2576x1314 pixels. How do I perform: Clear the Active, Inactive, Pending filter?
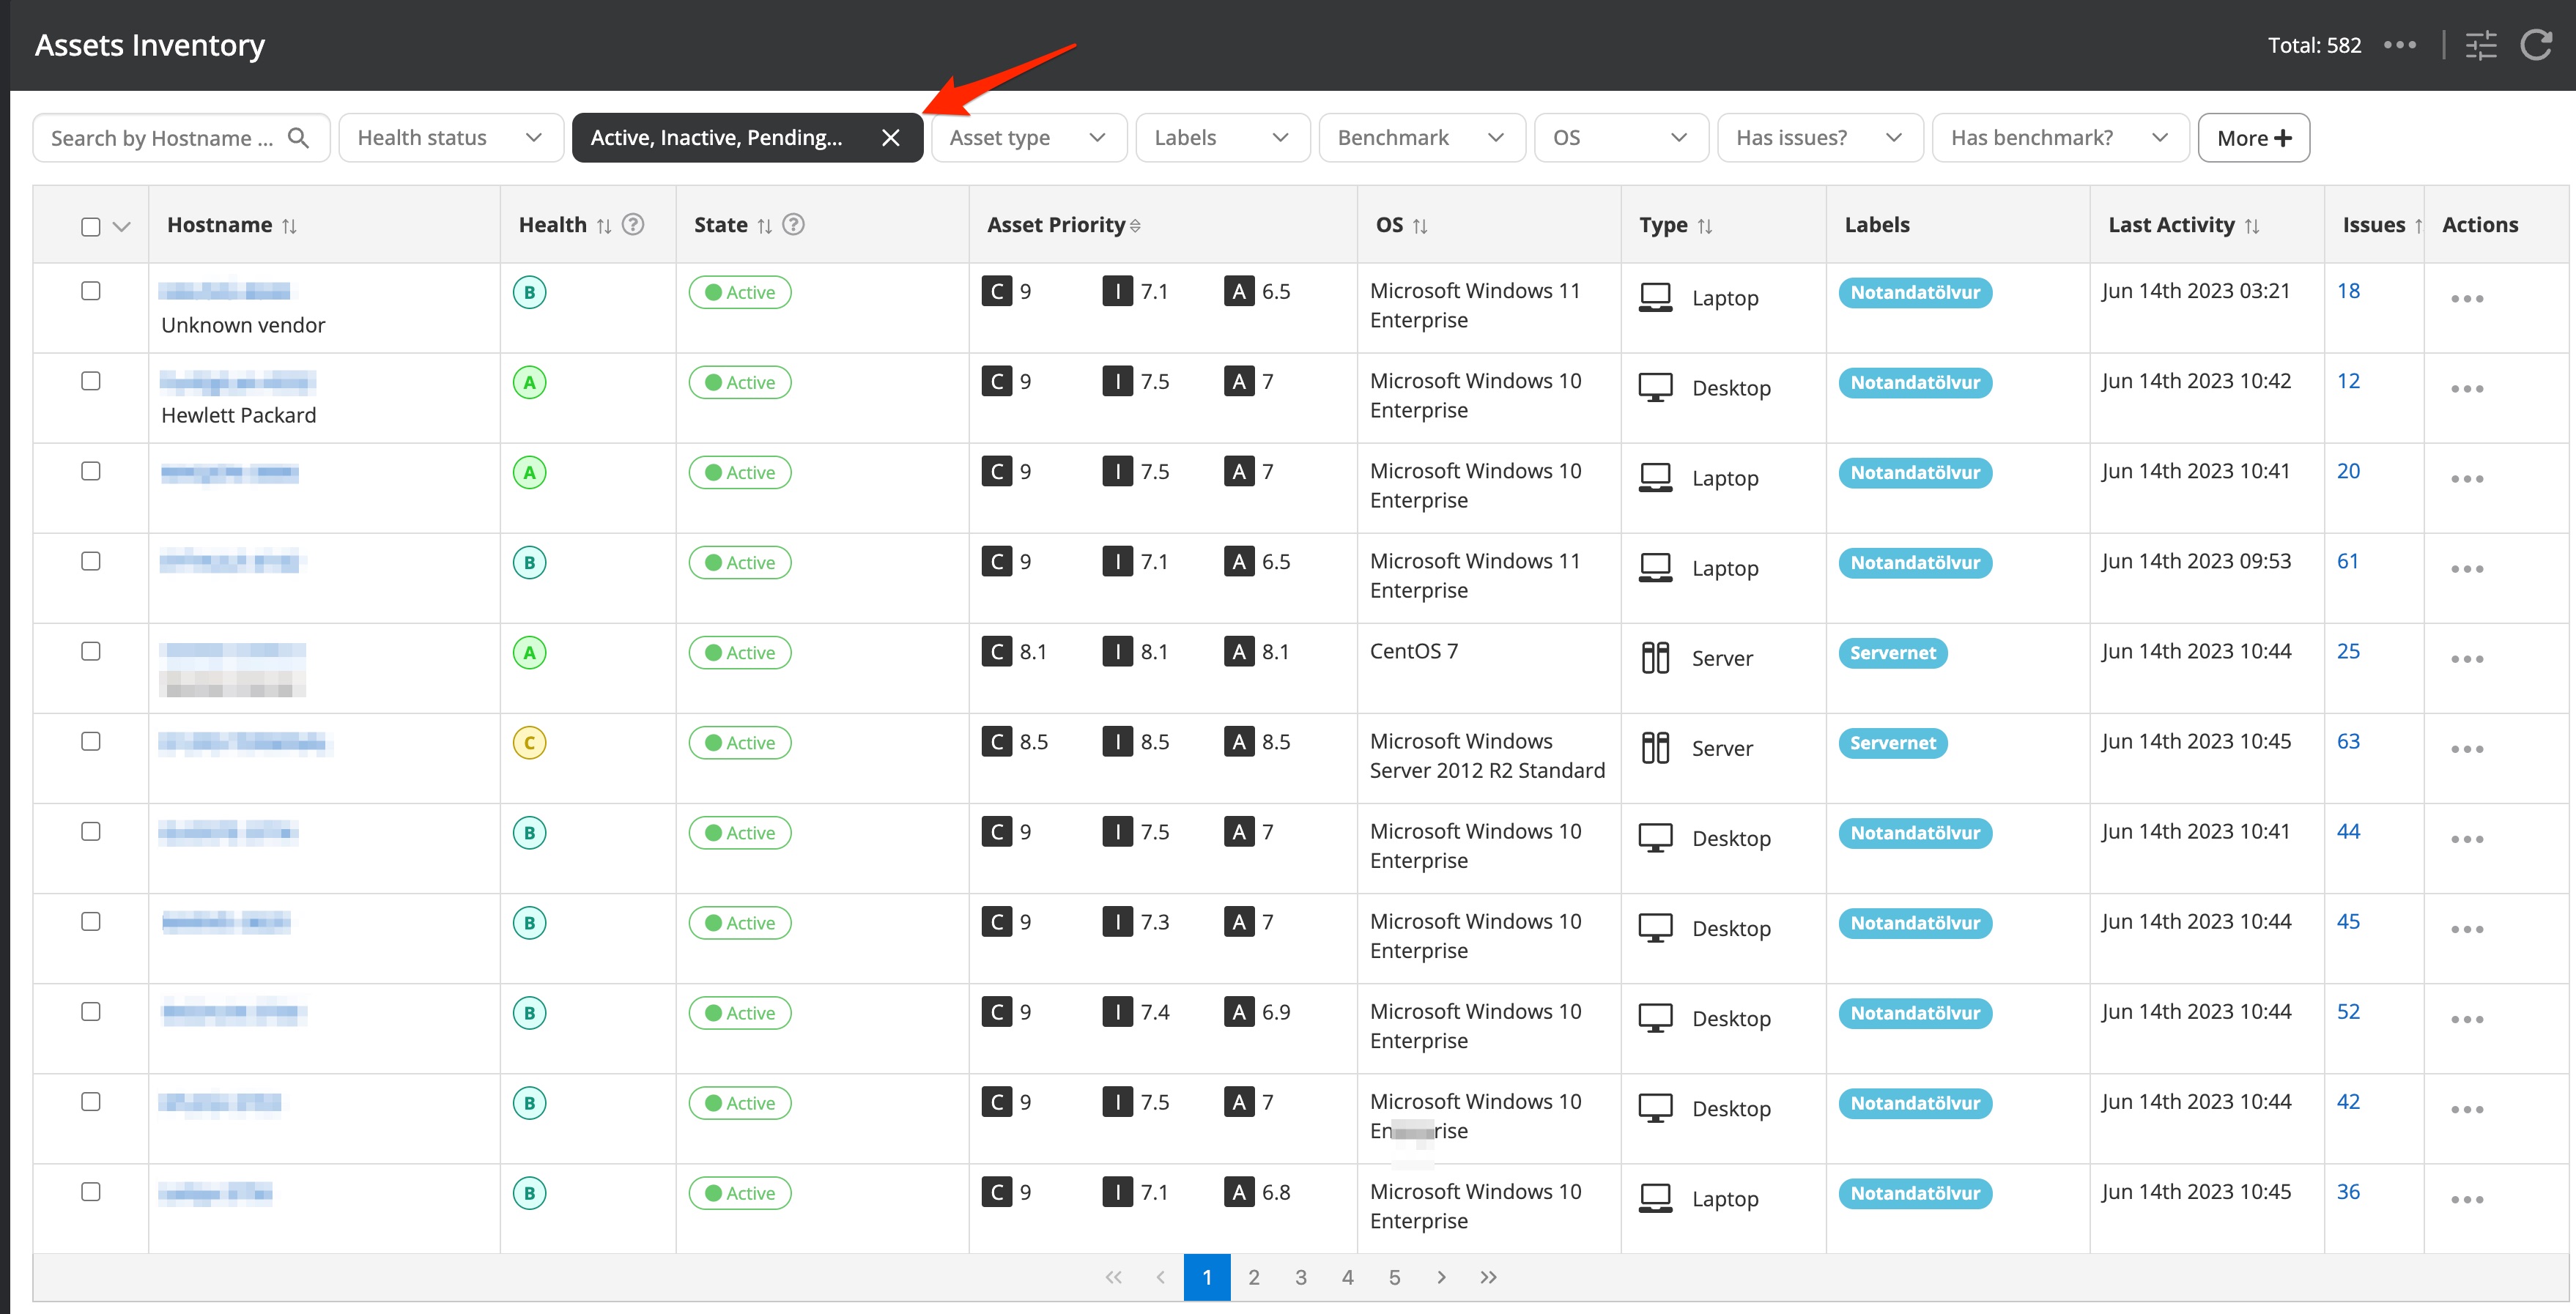890,138
